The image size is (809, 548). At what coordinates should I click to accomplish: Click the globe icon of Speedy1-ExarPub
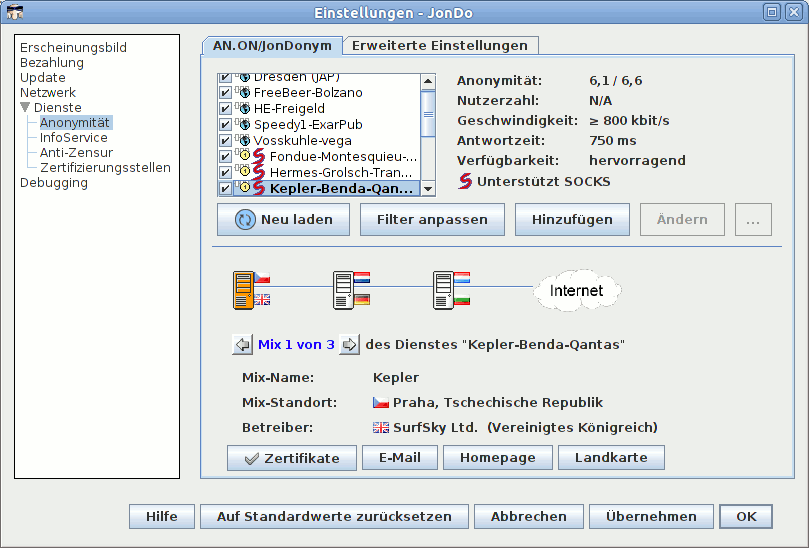(x=245, y=124)
